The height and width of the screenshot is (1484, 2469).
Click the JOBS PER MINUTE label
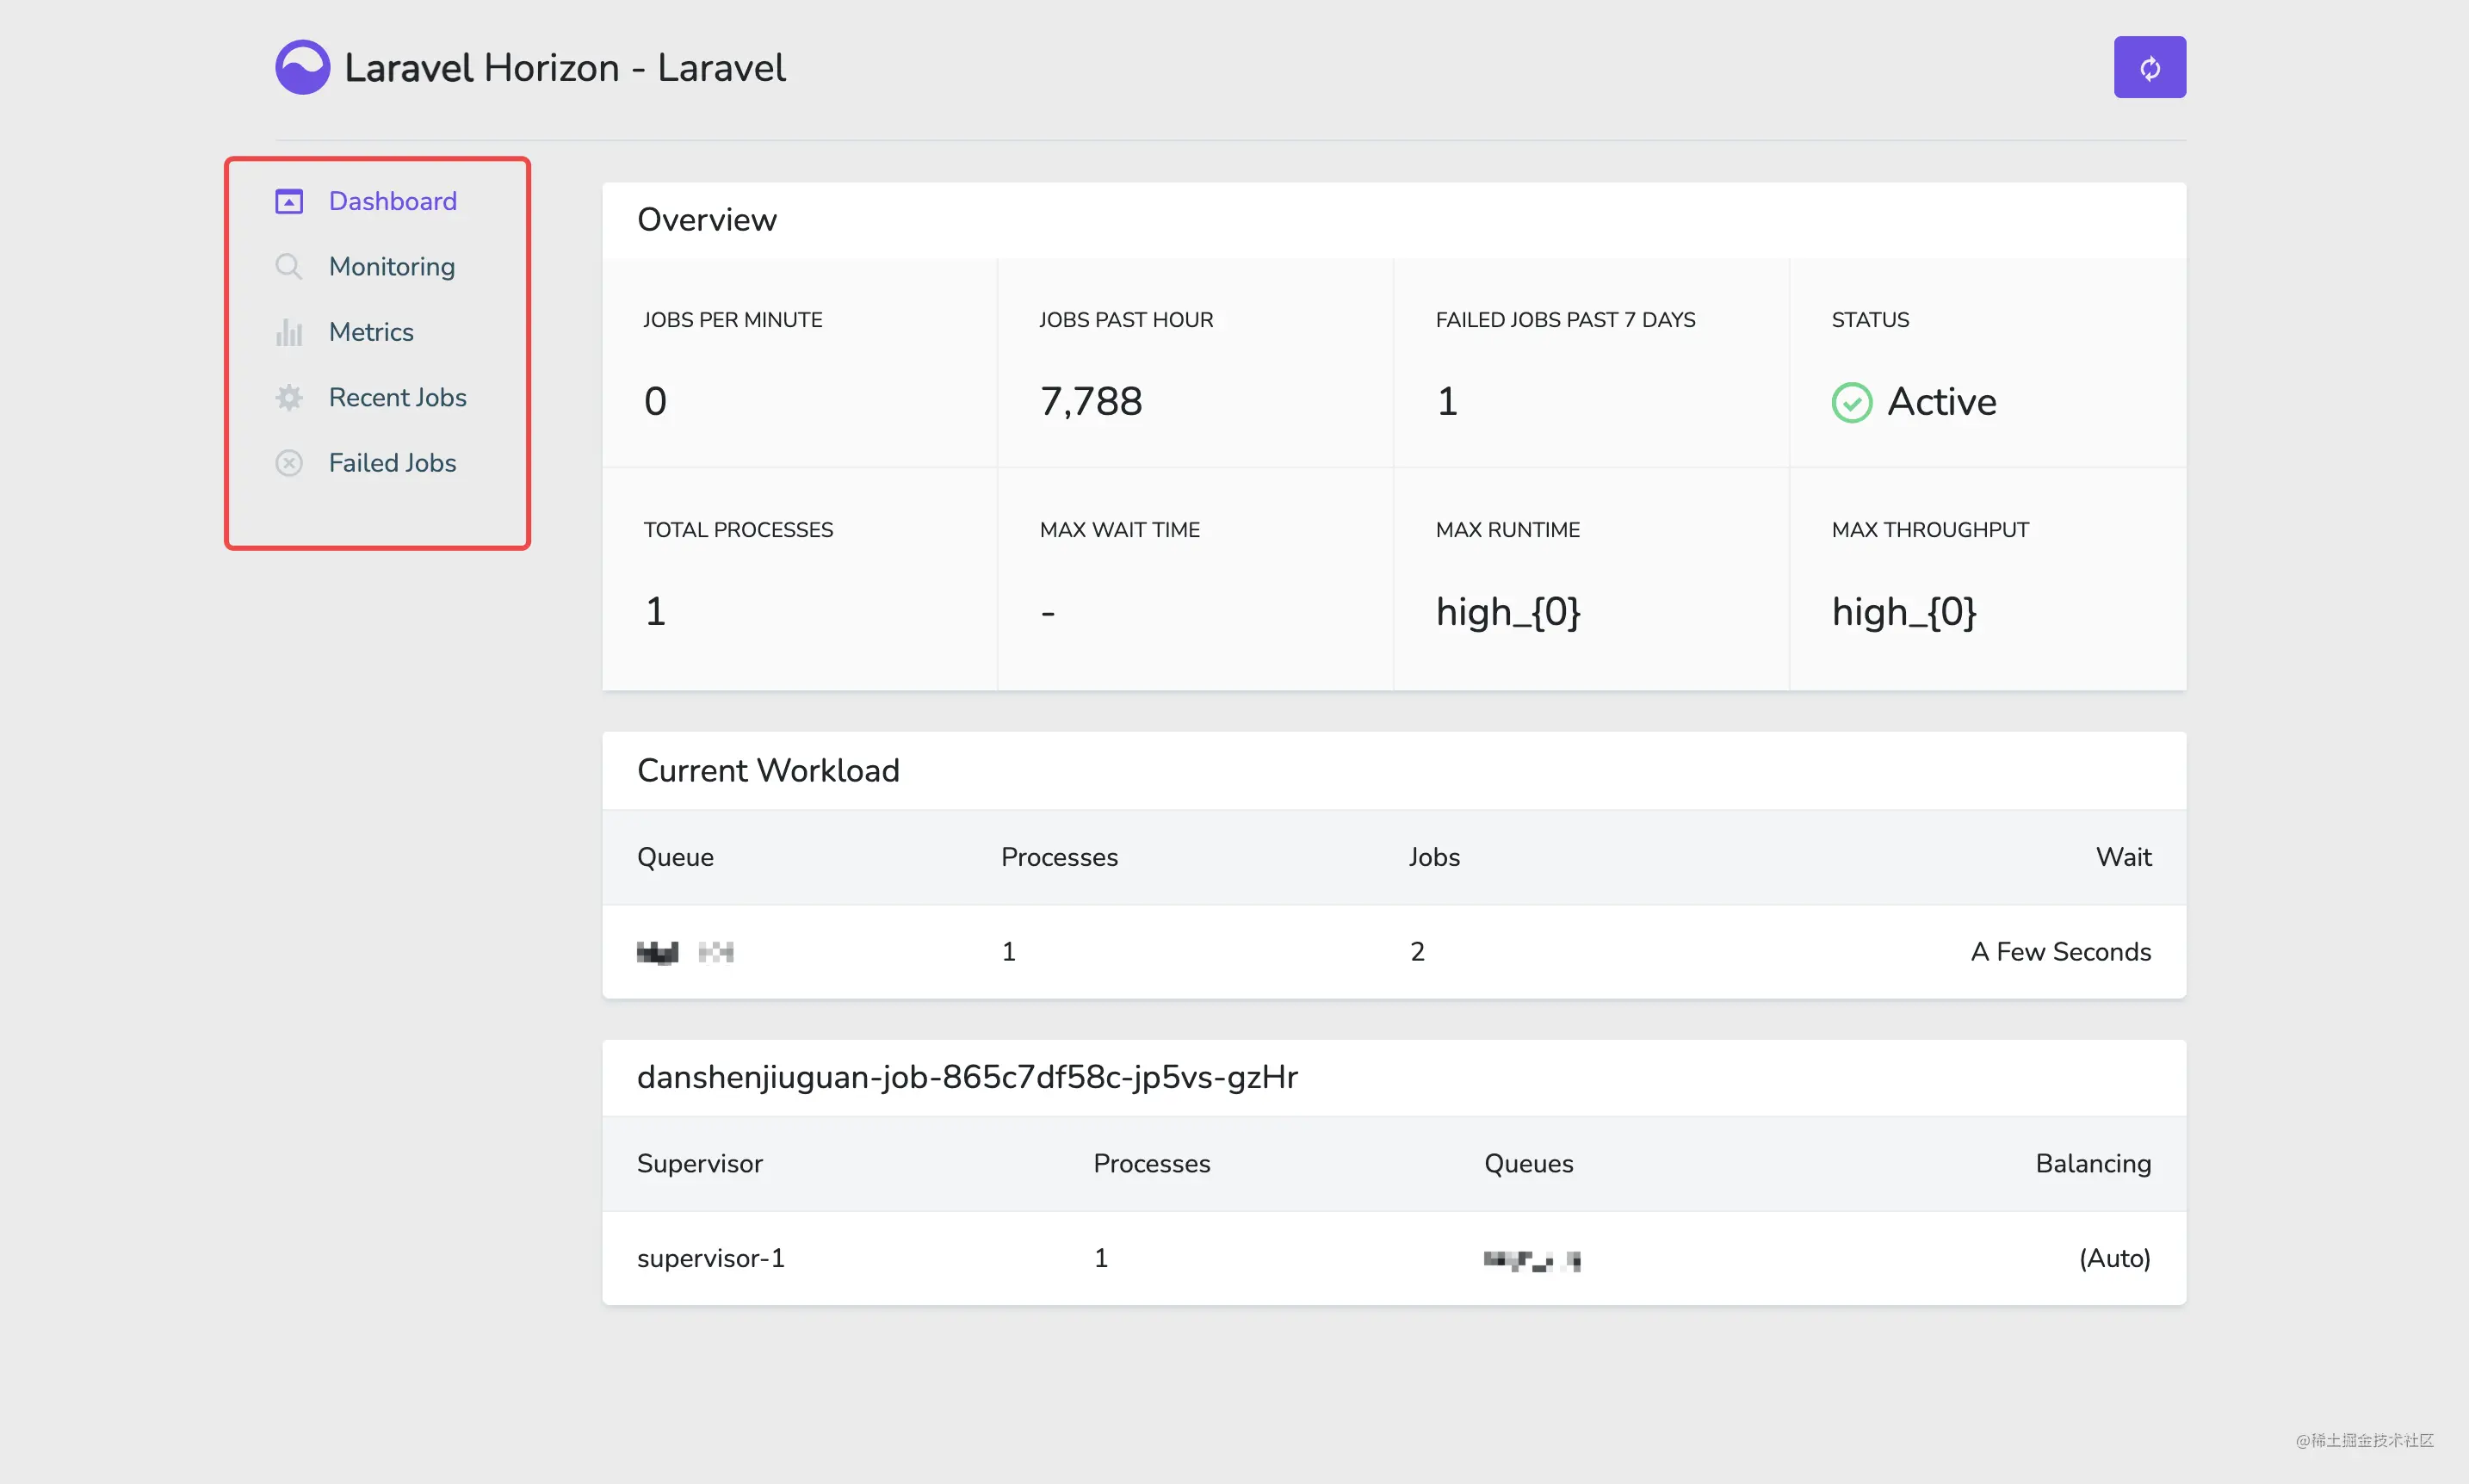[x=732, y=320]
